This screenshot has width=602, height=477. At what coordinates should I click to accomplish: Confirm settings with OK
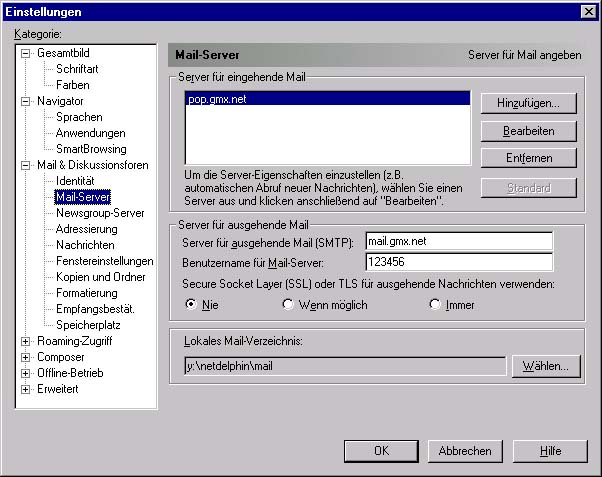pyautogui.click(x=381, y=451)
